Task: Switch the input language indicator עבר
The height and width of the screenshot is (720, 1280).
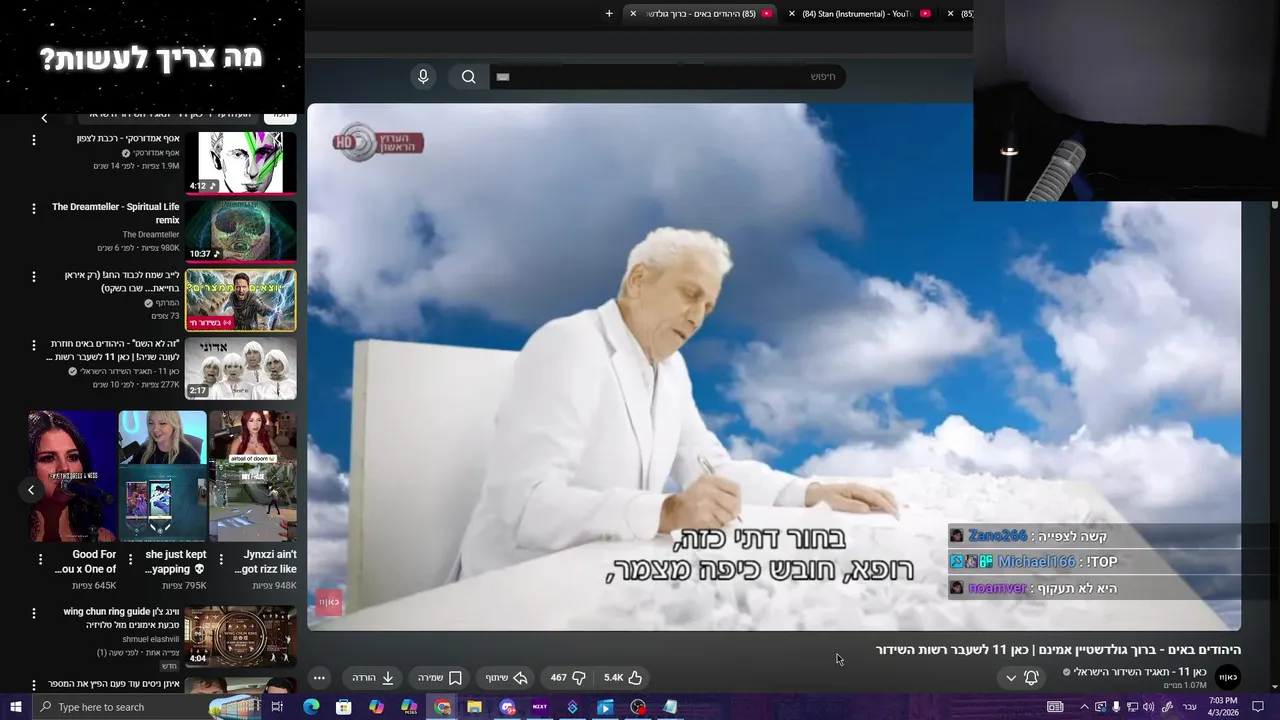Action: point(1189,707)
